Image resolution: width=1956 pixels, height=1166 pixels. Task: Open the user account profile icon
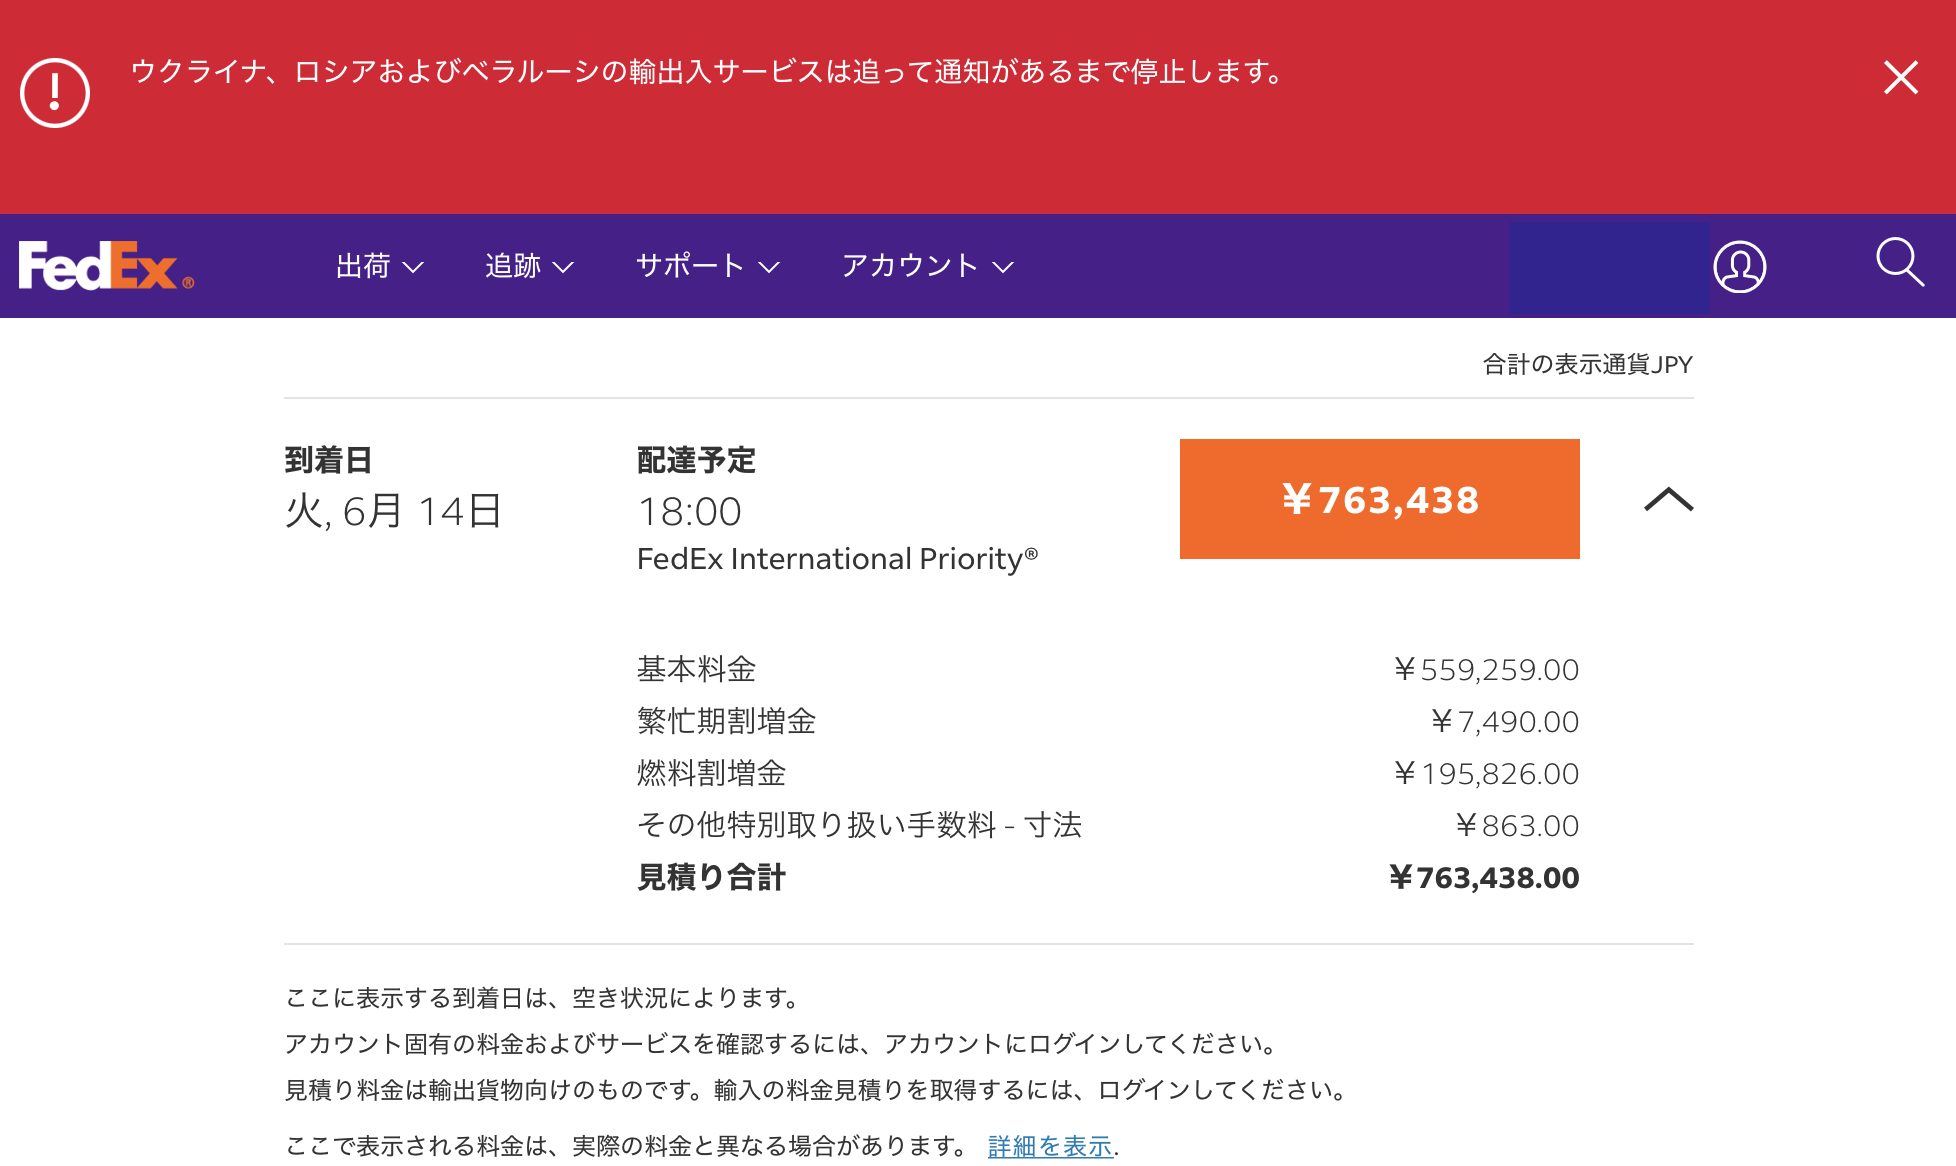click(1740, 267)
